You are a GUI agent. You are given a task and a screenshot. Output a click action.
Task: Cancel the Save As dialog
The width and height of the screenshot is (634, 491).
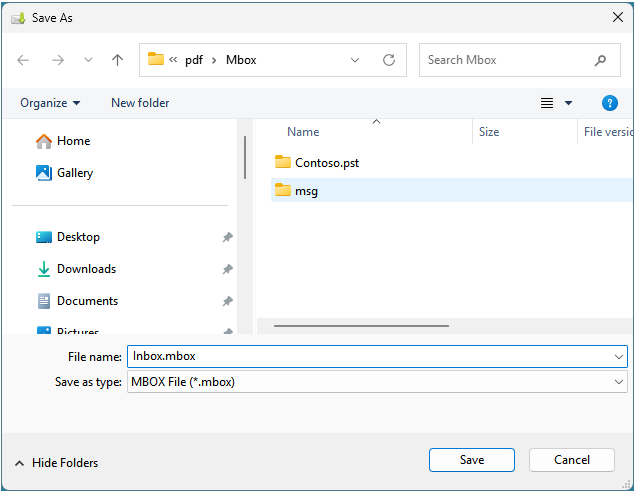[x=571, y=460]
